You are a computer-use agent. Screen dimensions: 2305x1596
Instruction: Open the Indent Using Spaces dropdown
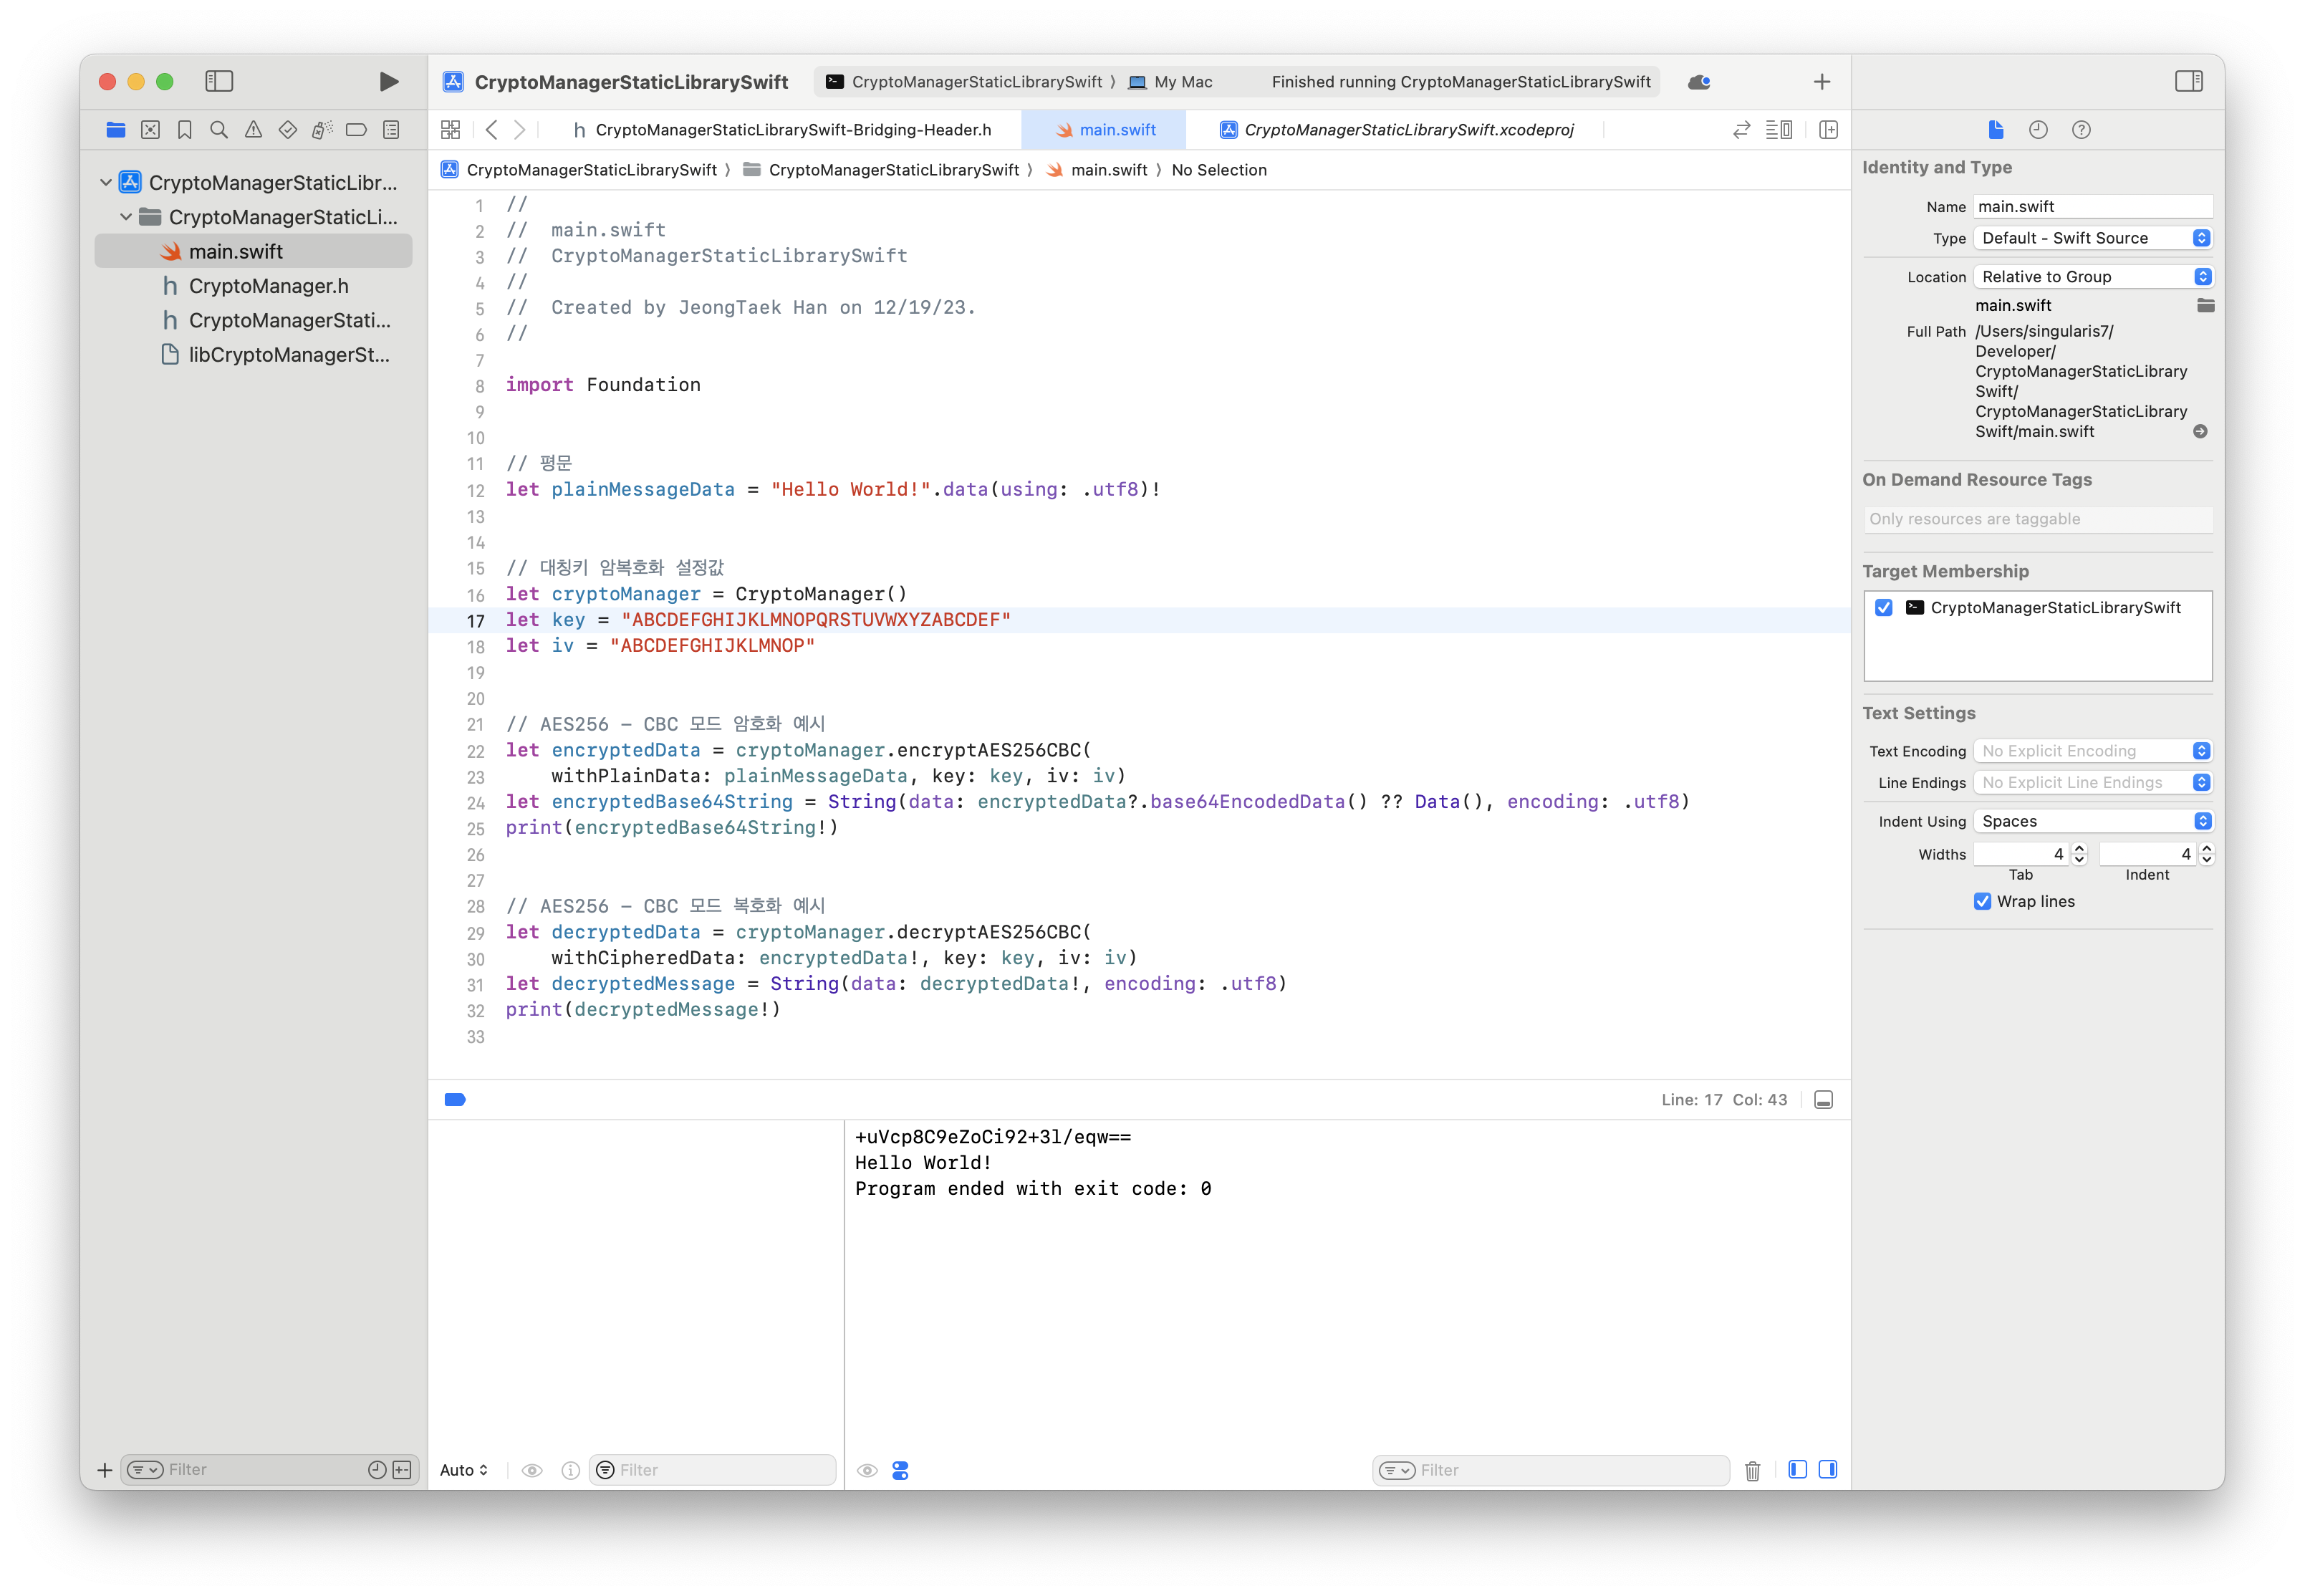pos(2092,821)
